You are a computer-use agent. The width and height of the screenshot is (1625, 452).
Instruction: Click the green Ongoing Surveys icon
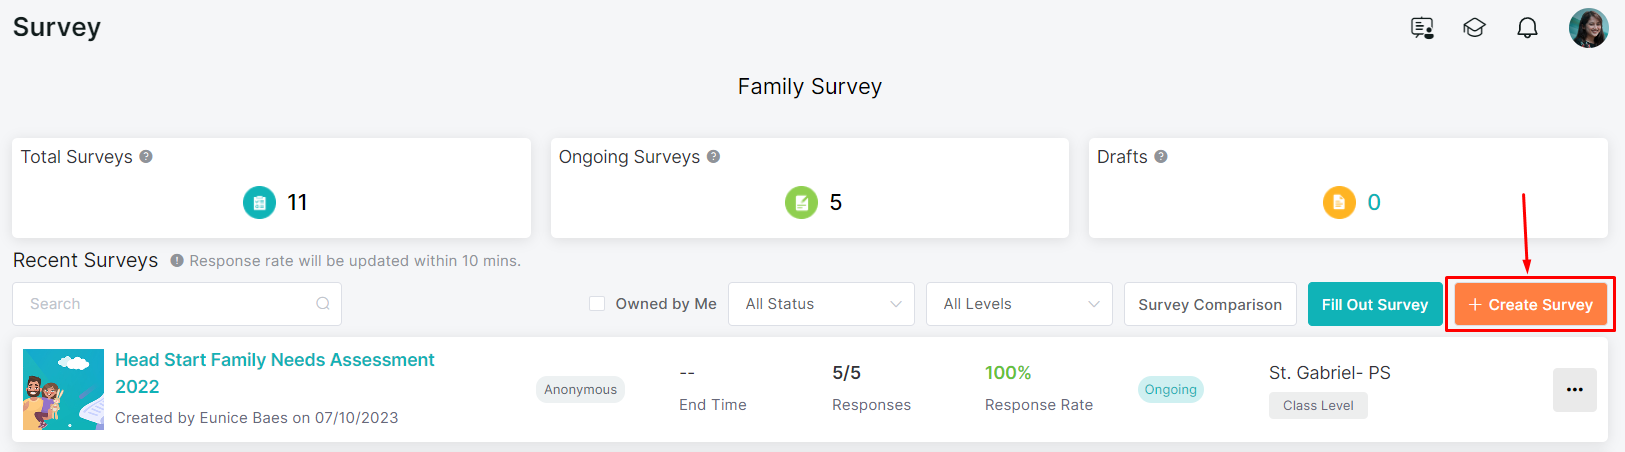(801, 202)
